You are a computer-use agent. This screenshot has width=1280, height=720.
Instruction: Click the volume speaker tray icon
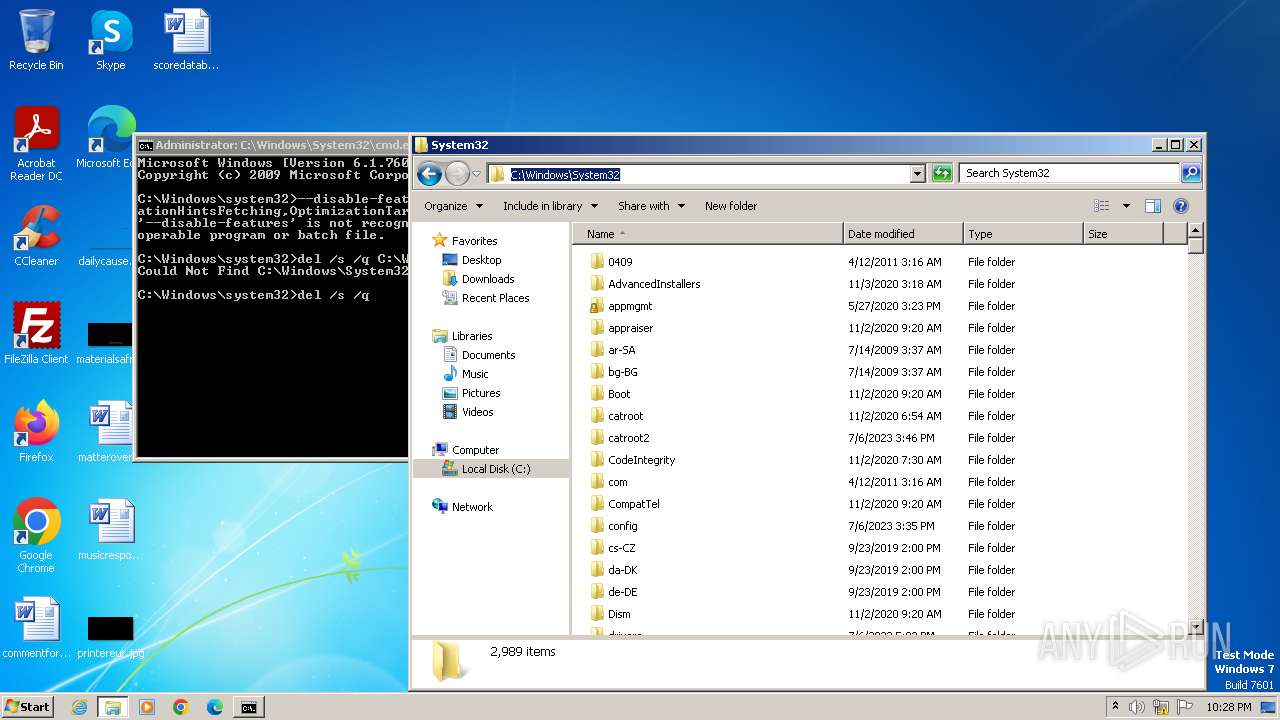[x=1136, y=707]
